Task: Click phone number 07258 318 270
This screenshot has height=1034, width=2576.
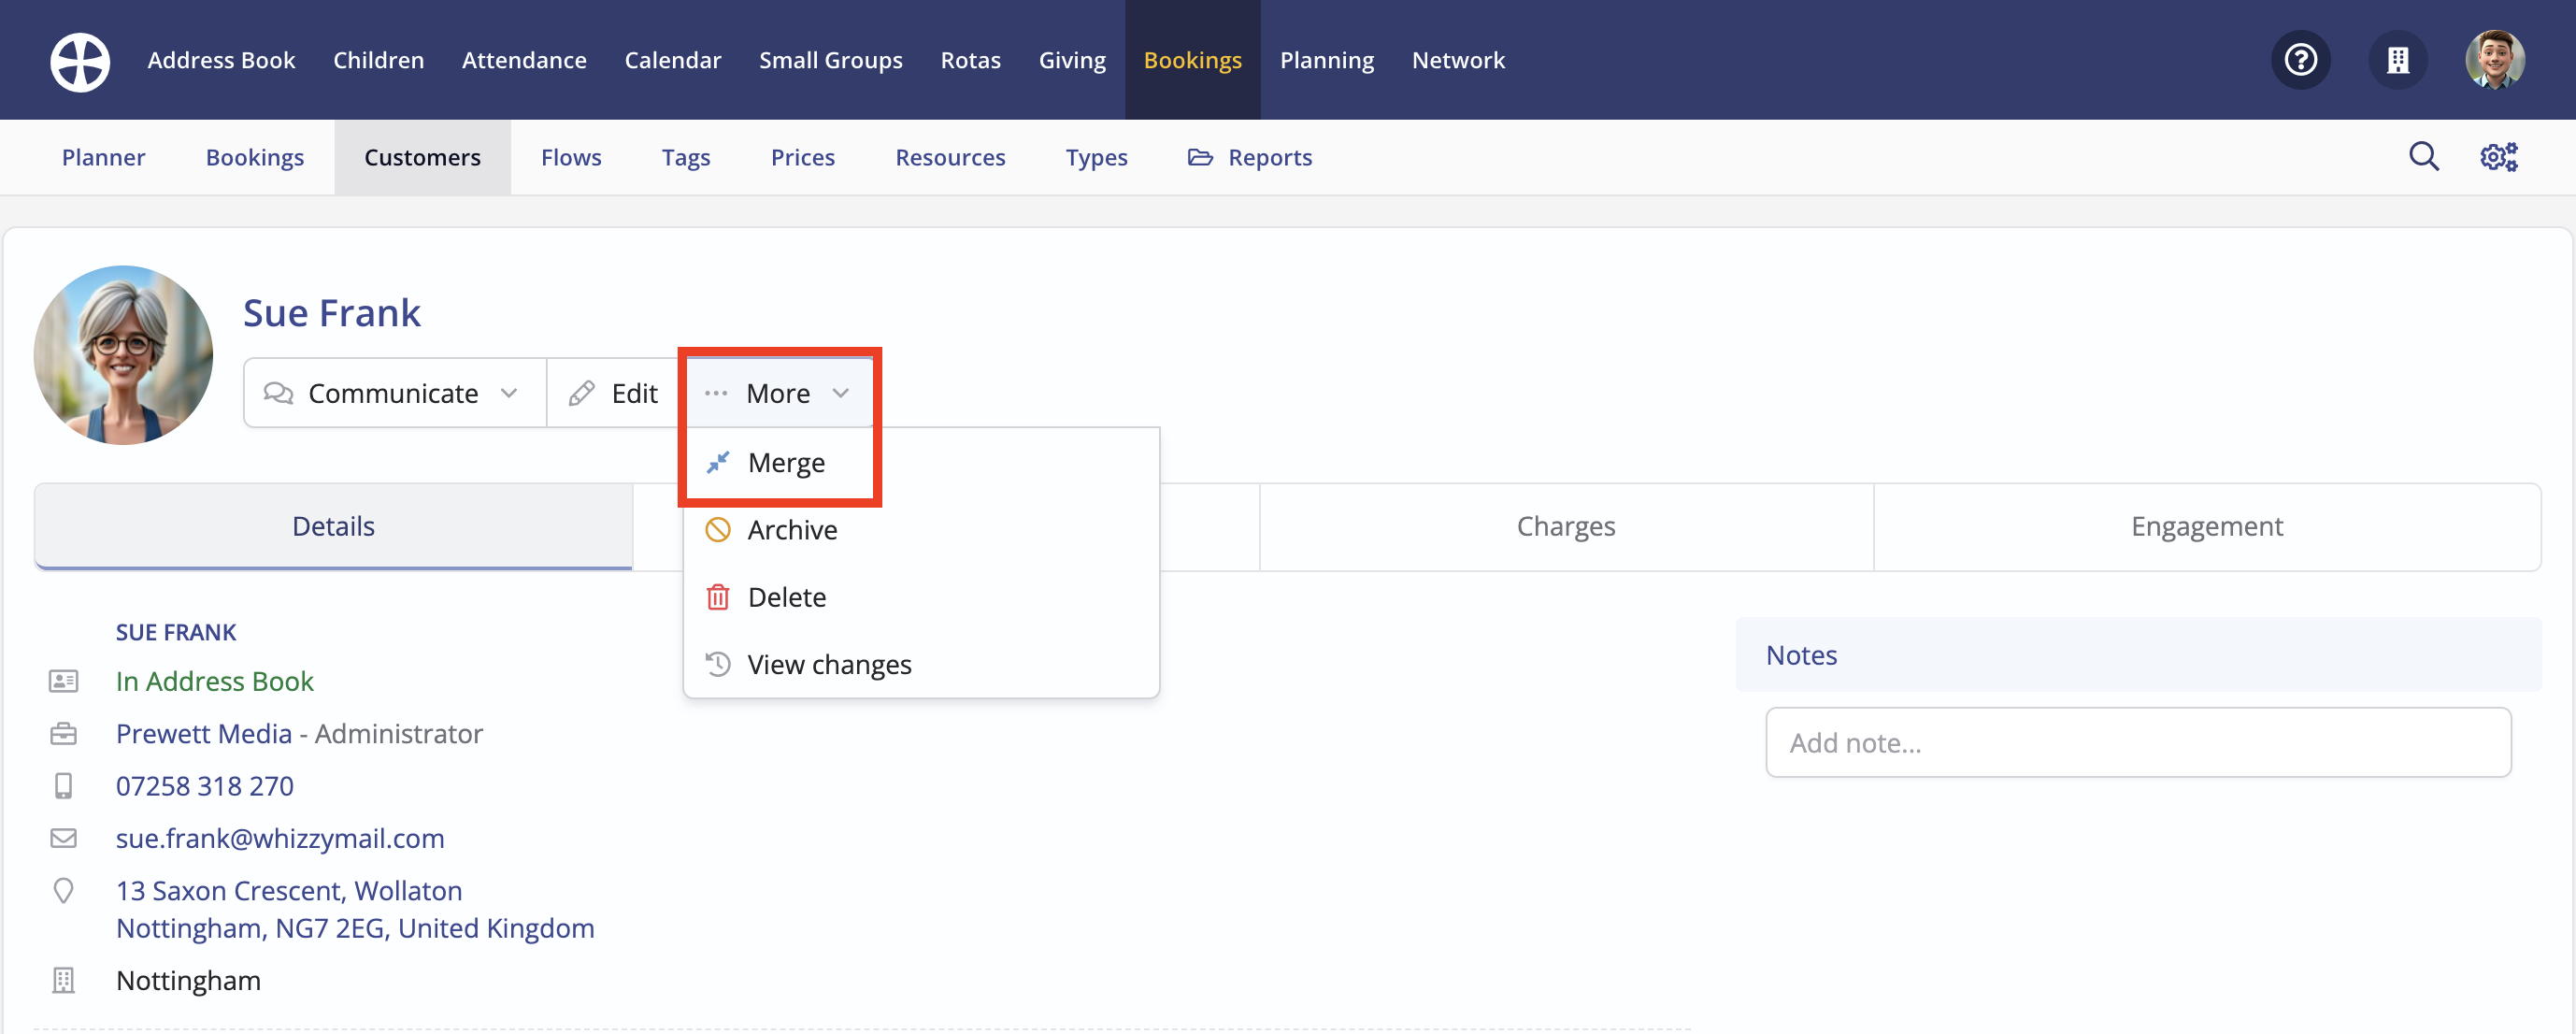Action: (x=205, y=786)
